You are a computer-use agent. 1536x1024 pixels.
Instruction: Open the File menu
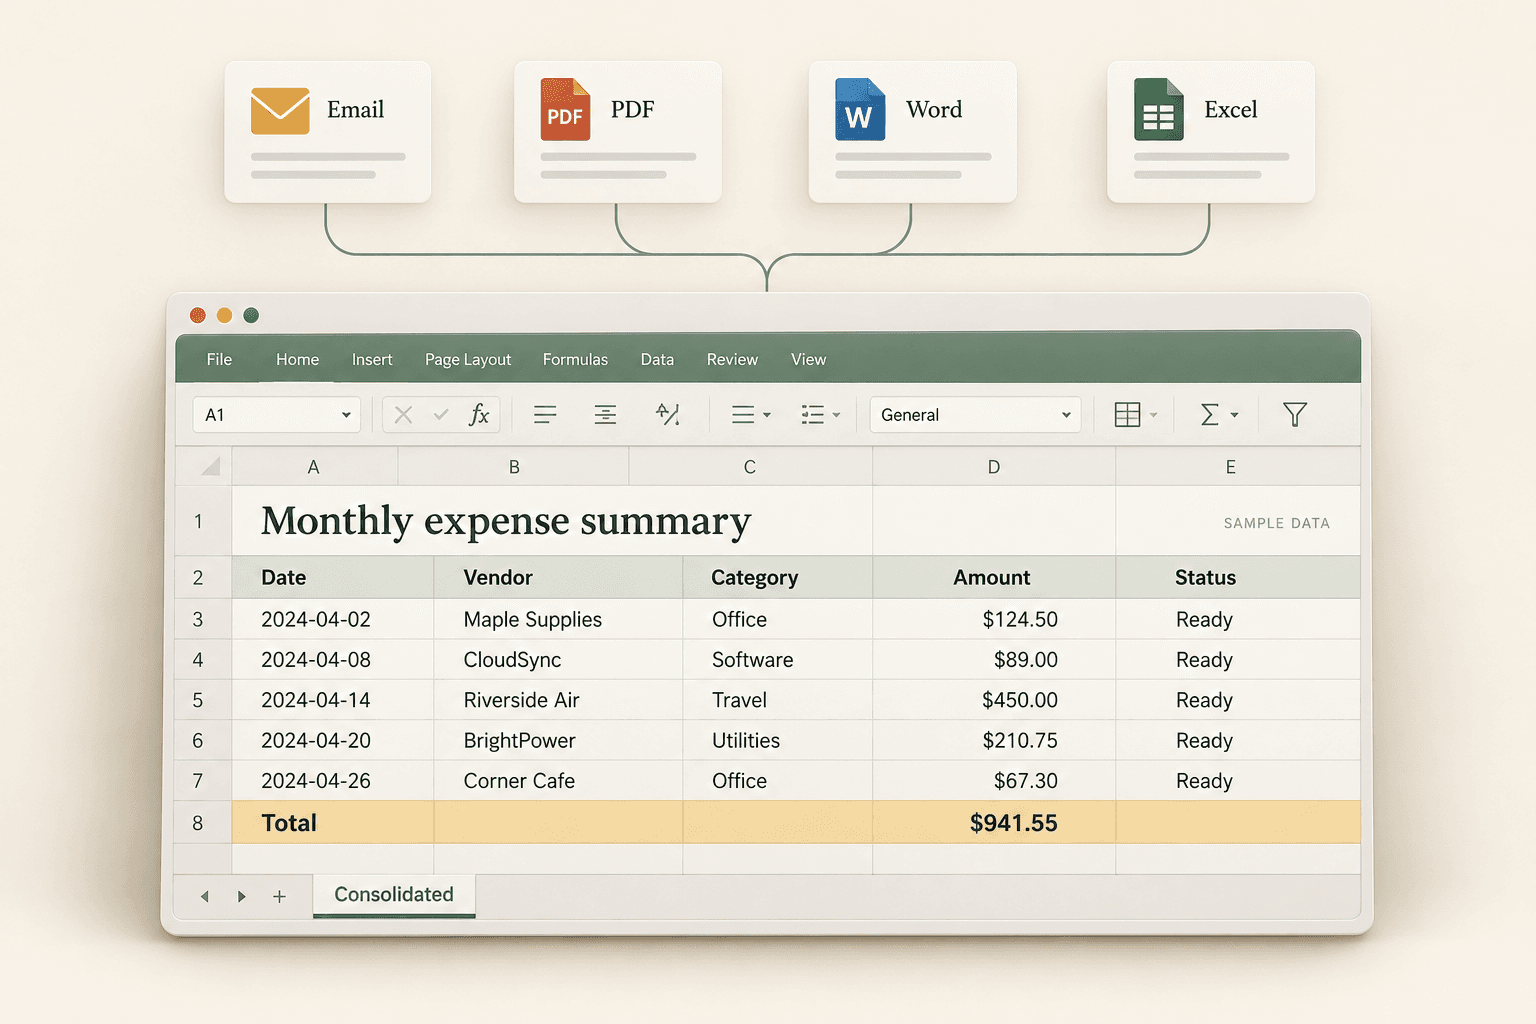(x=219, y=360)
